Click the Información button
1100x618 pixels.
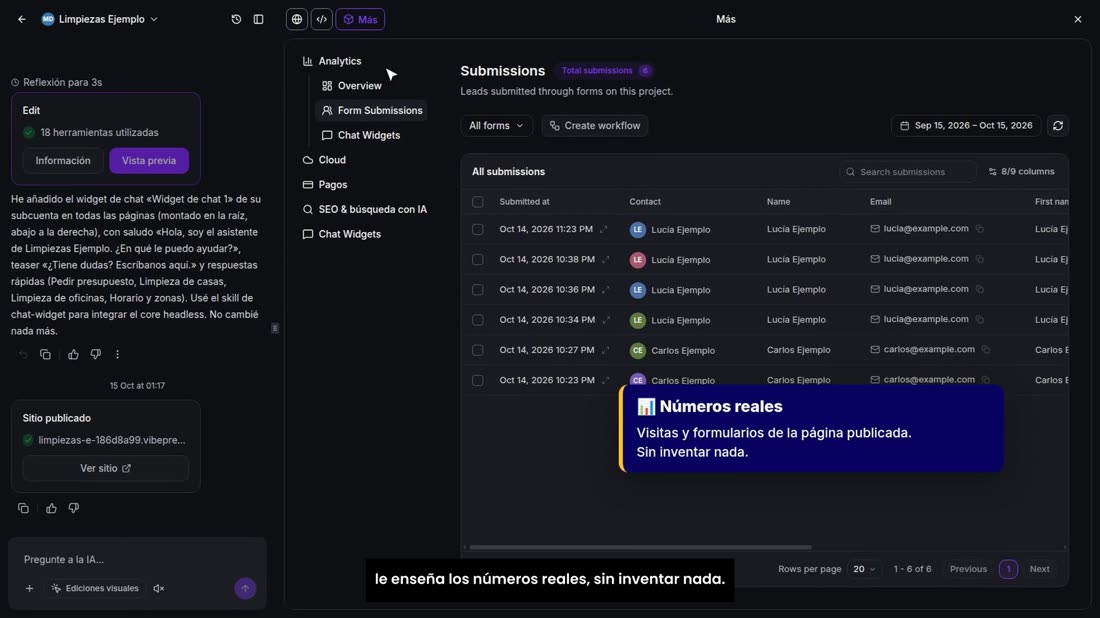63,161
